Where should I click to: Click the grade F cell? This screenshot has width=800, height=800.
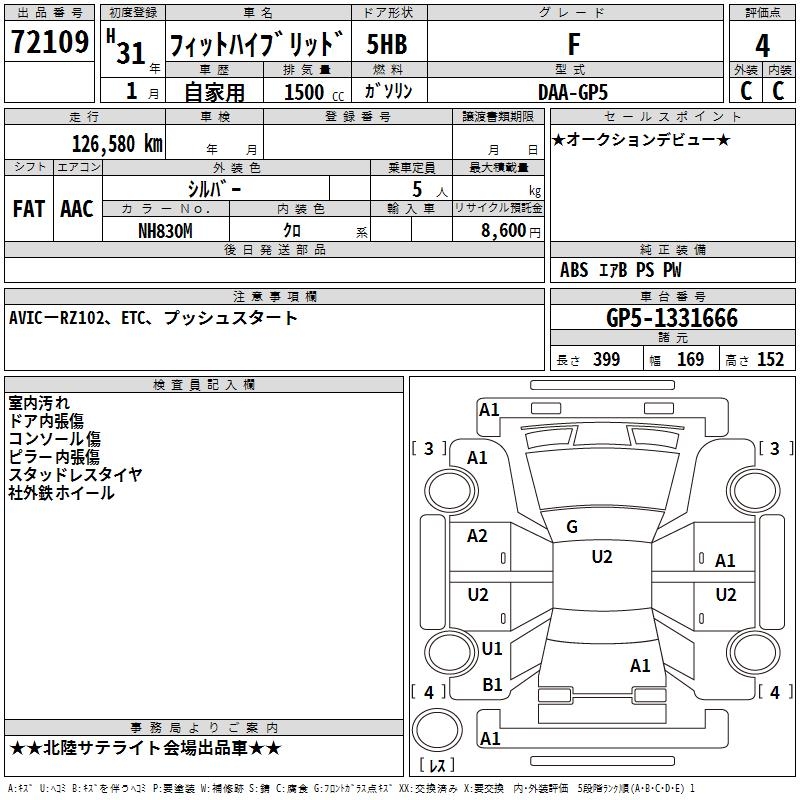pyautogui.click(x=573, y=44)
